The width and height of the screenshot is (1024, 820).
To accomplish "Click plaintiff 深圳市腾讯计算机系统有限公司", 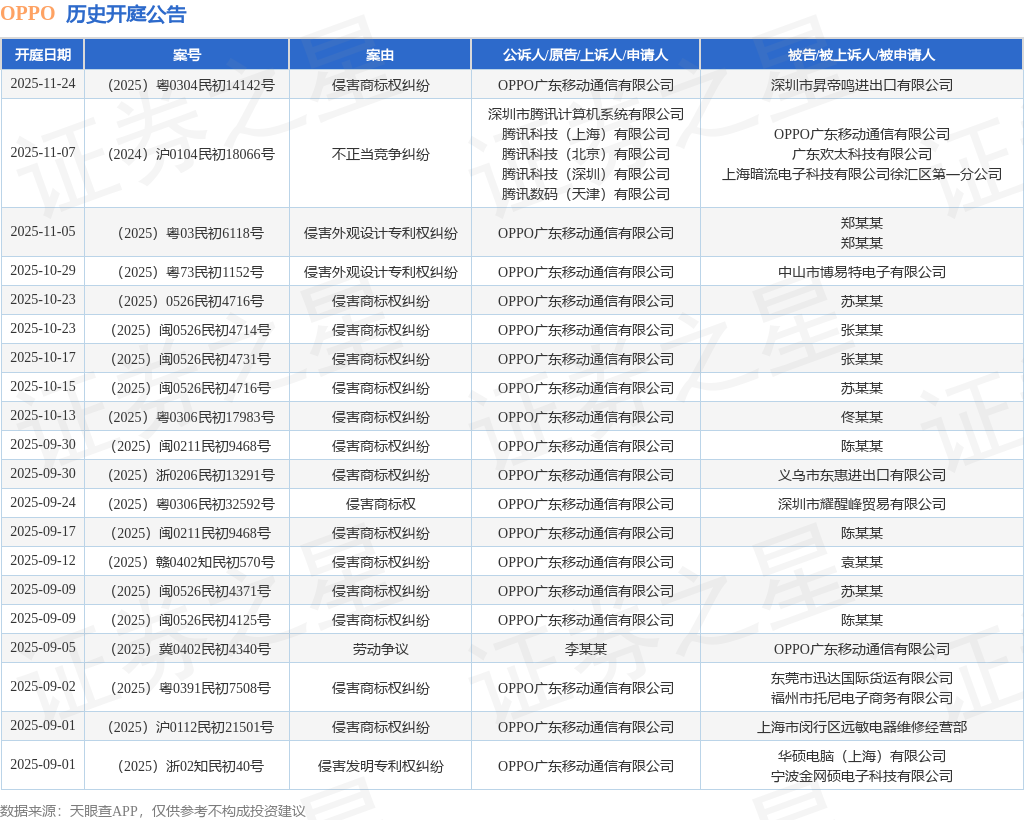I will click(585, 114).
